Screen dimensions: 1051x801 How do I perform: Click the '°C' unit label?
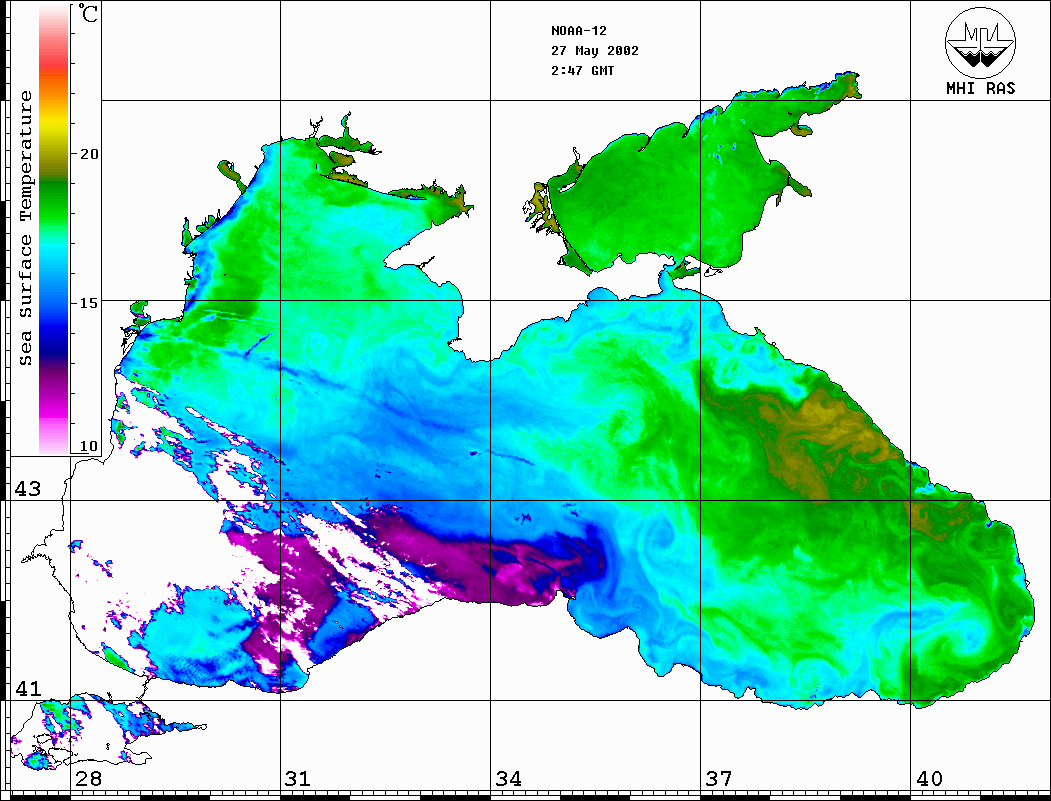point(88,13)
